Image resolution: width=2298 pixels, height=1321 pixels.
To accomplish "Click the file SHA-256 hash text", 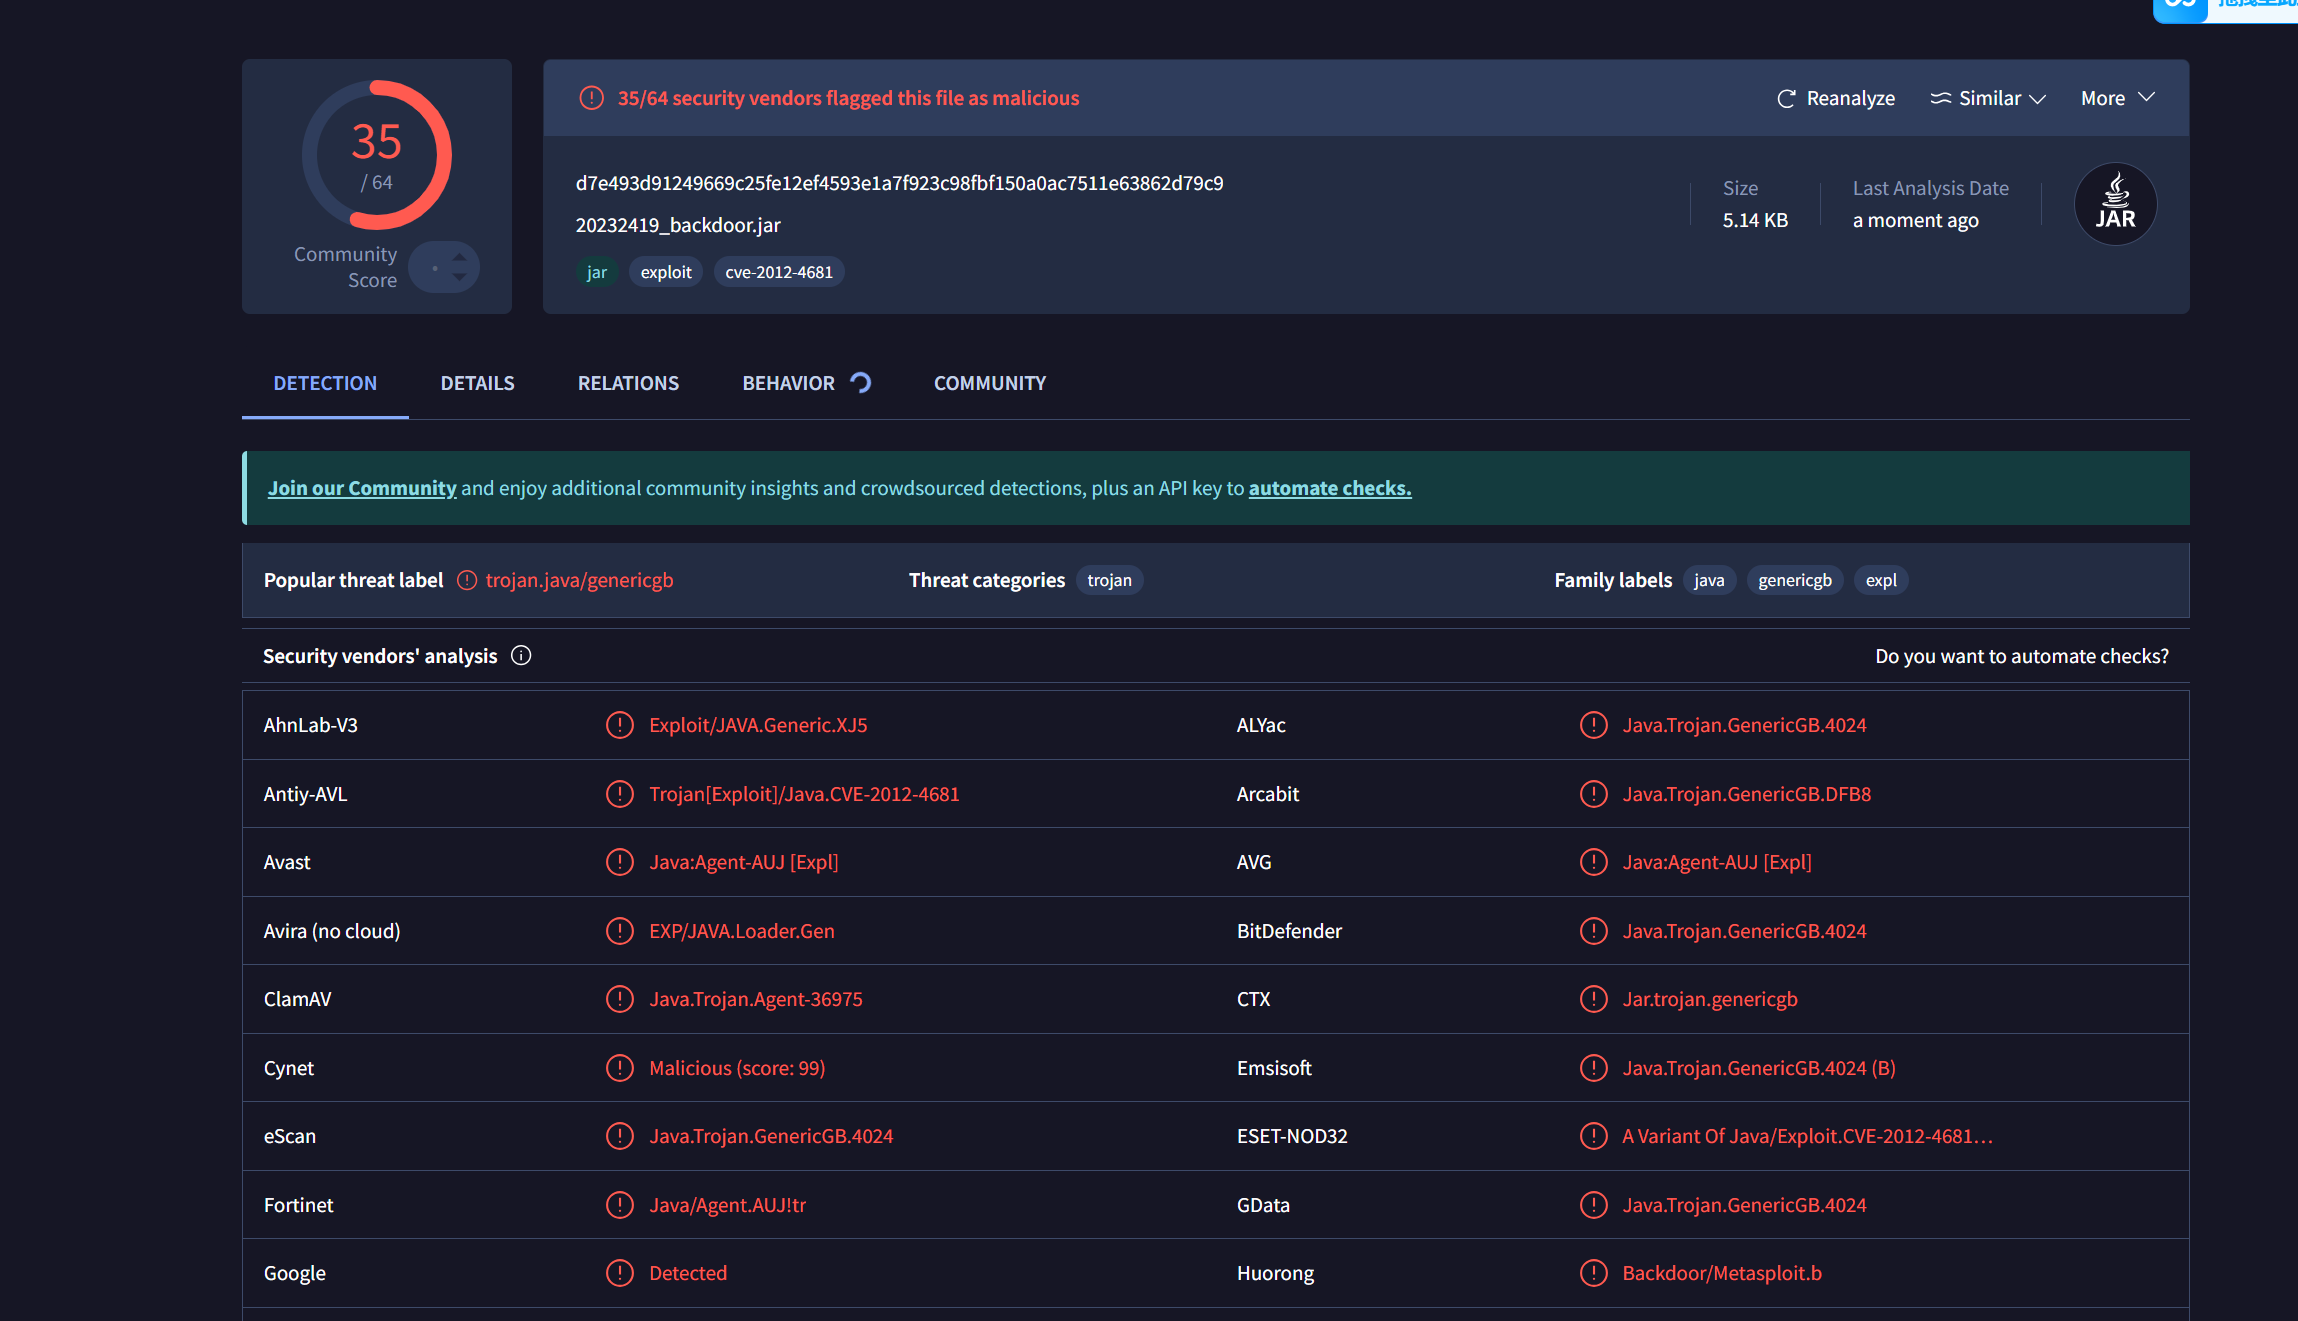I will 899,183.
